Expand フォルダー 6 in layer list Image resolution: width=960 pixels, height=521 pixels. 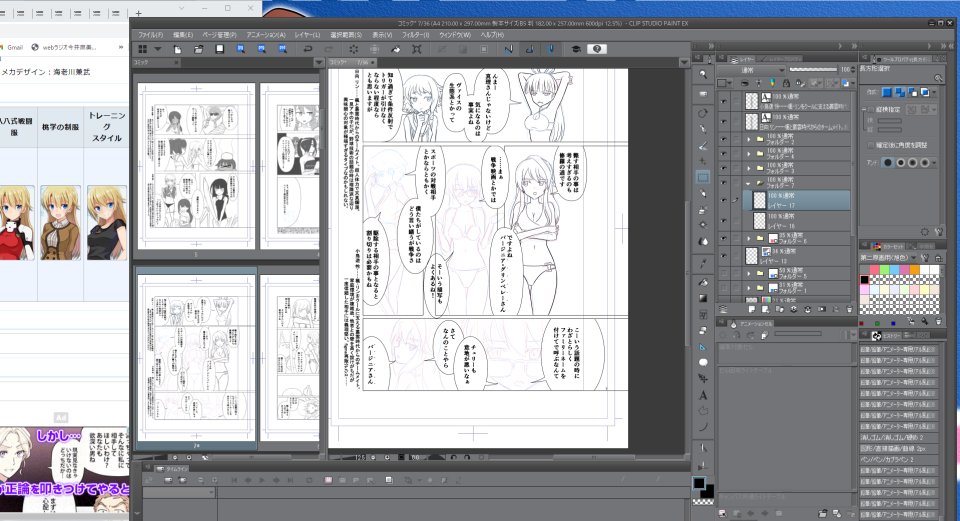click(x=748, y=238)
